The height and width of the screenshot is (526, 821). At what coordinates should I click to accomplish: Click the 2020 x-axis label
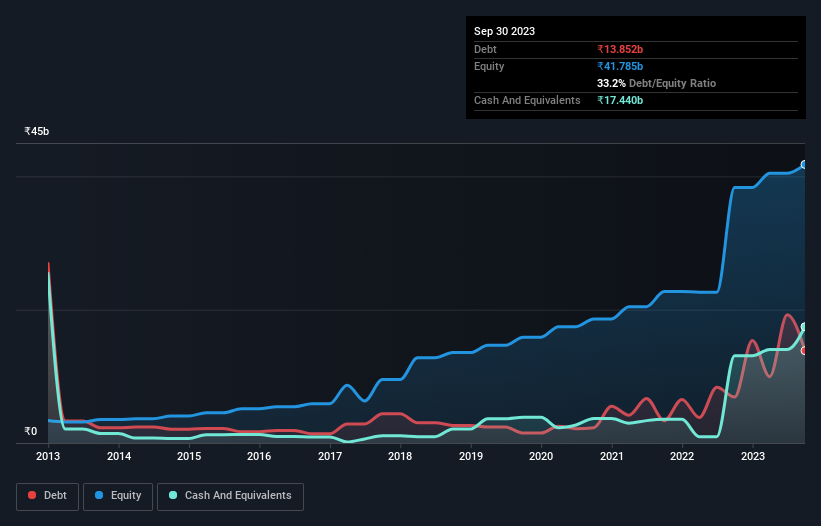point(541,456)
